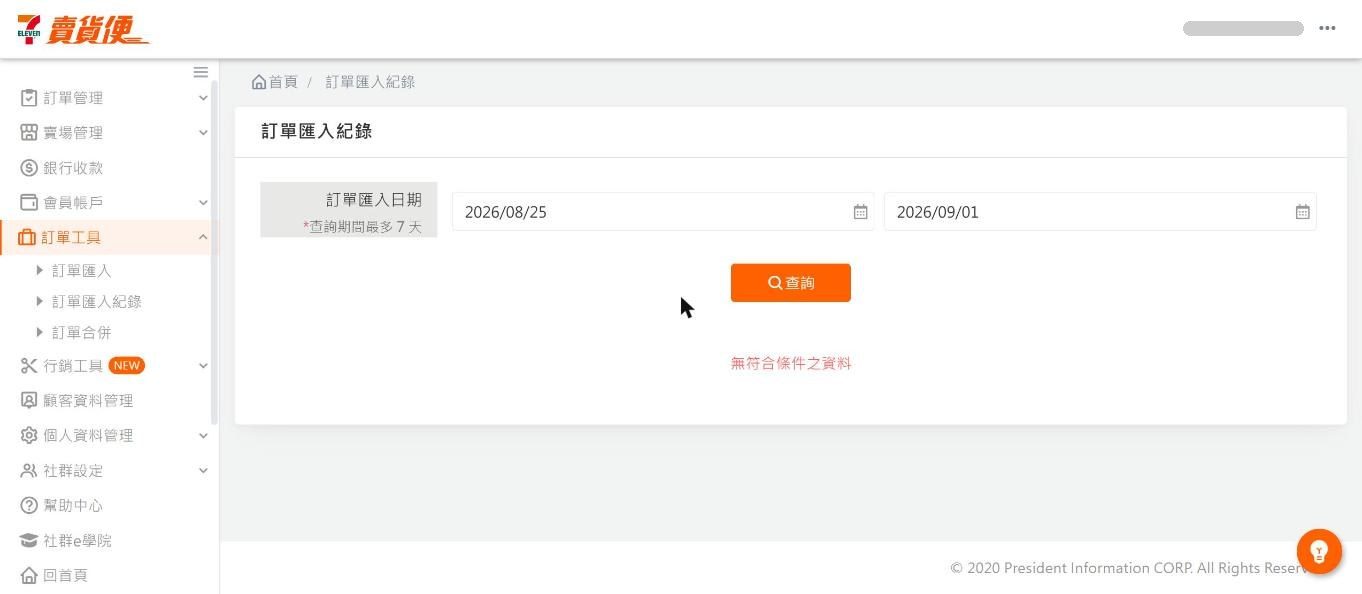Screen dimensions: 1362x594
Task: Go to 首頁 via breadcrumb link
Action: (x=275, y=82)
